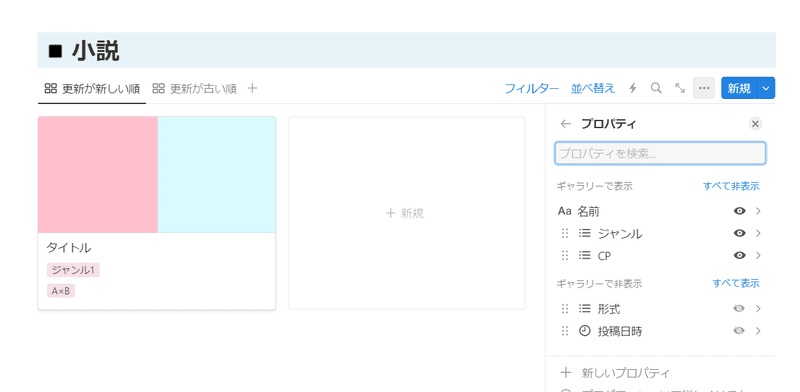
Task: Click the plus icon for 新しいプロパティ
Action: pyautogui.click(x=565, y=372)
